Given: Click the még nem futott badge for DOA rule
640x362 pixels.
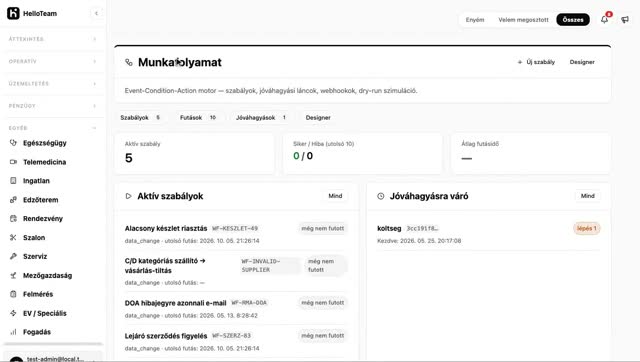Looking at the screenshot, I should pyautogui.click(x=322, y=303).
